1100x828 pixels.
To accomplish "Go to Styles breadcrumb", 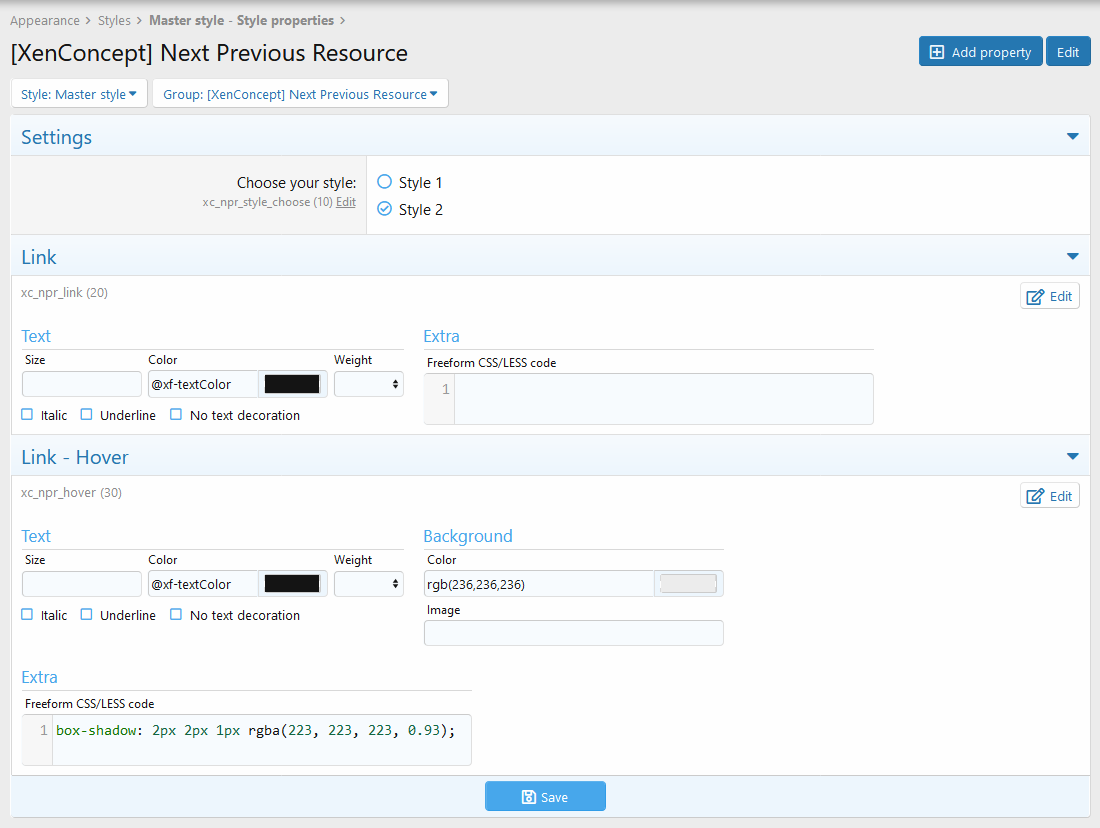I will pos(114,20).
